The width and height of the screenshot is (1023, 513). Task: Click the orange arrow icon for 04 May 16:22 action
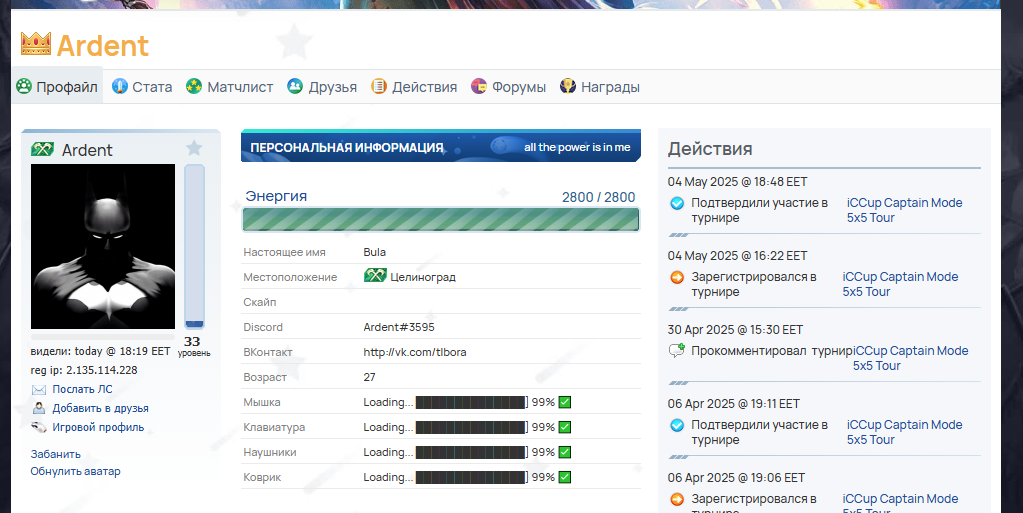coord(677,277)
